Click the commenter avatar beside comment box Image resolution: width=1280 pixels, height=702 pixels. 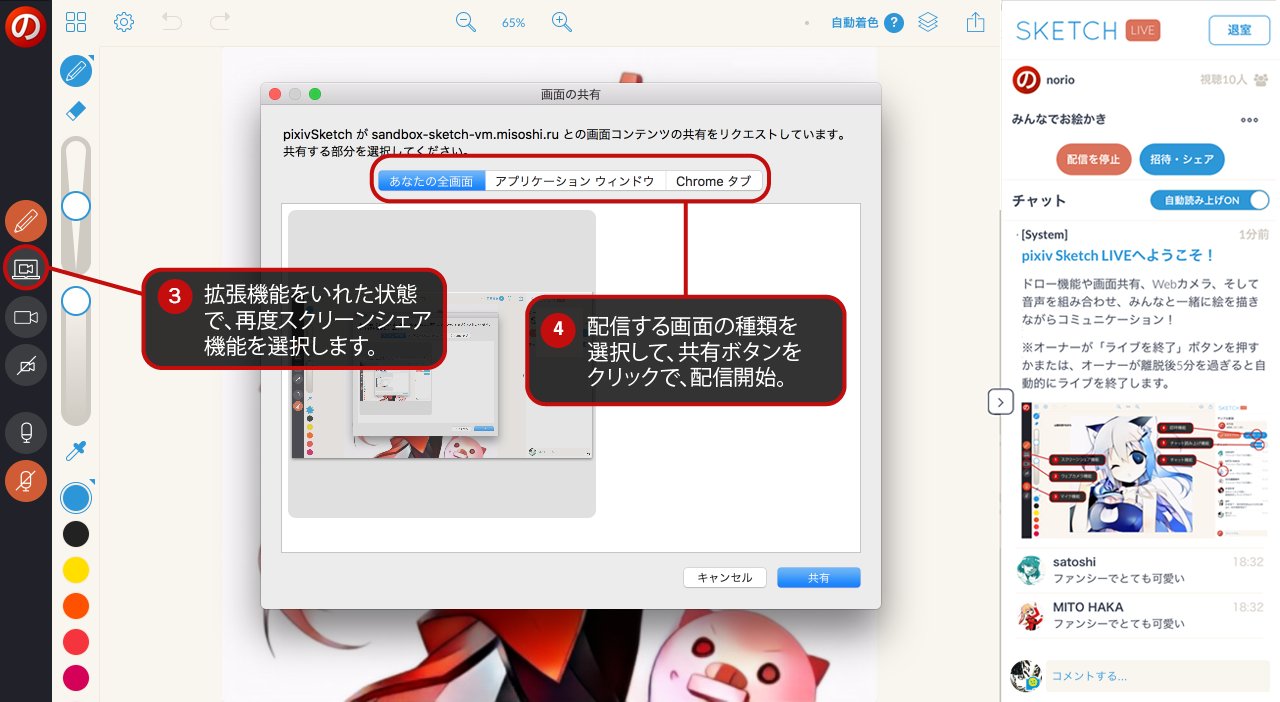click(1026, 676)
